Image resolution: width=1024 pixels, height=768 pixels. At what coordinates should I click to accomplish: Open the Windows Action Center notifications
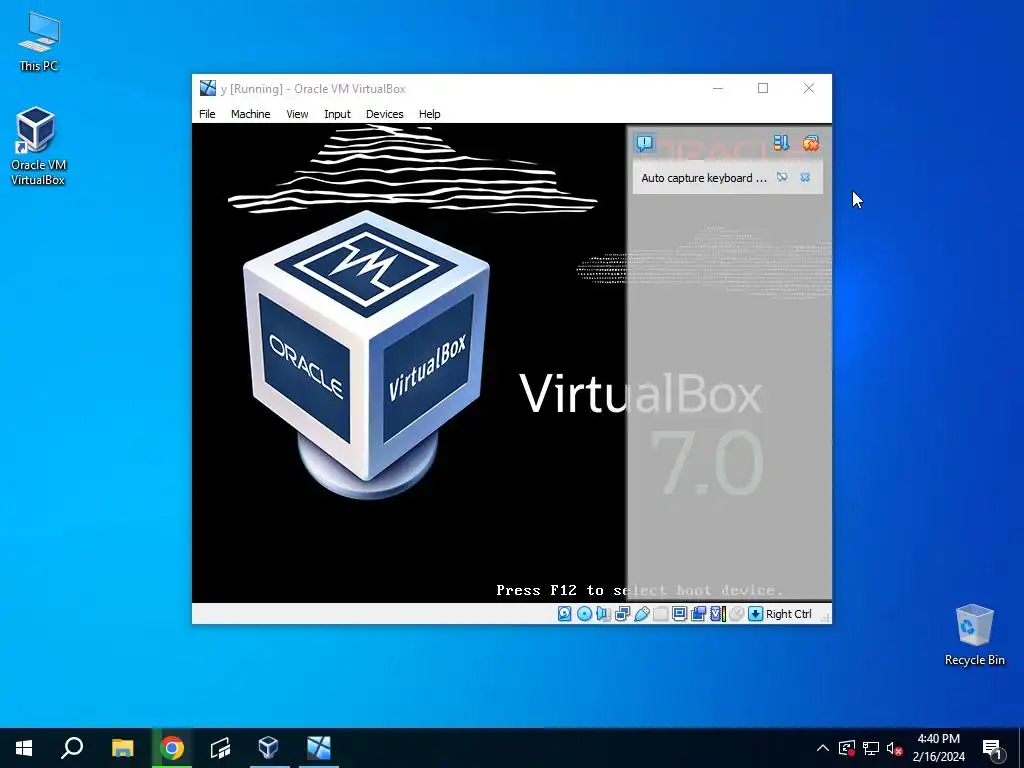point(993,748)
